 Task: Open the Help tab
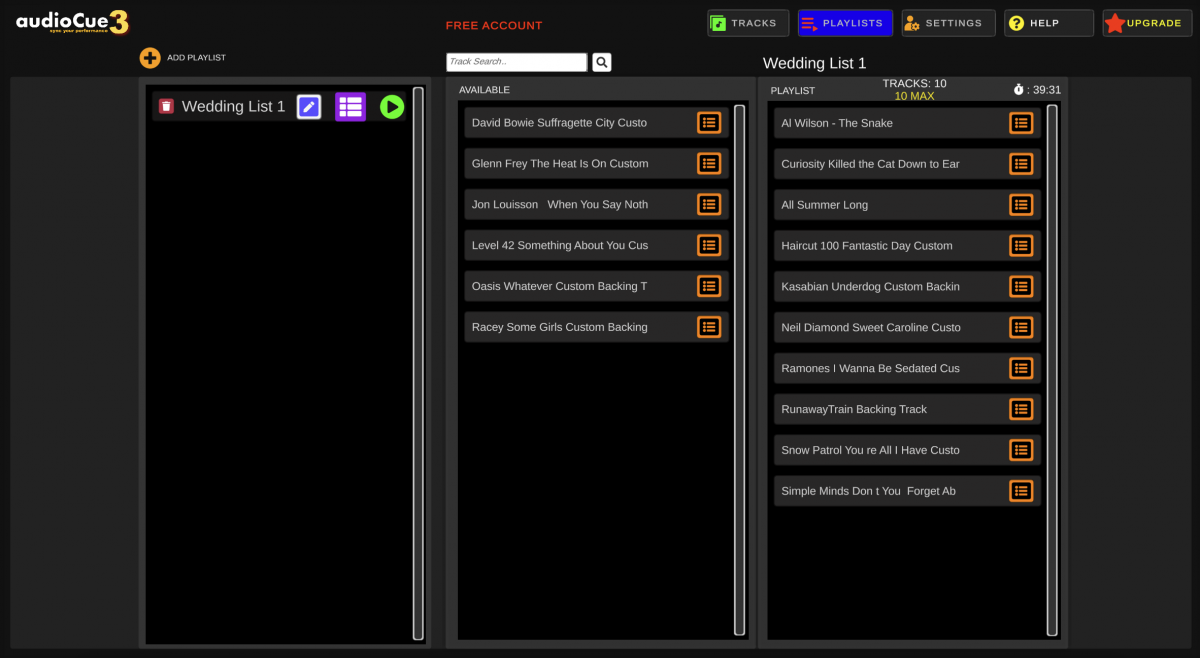1049,23
